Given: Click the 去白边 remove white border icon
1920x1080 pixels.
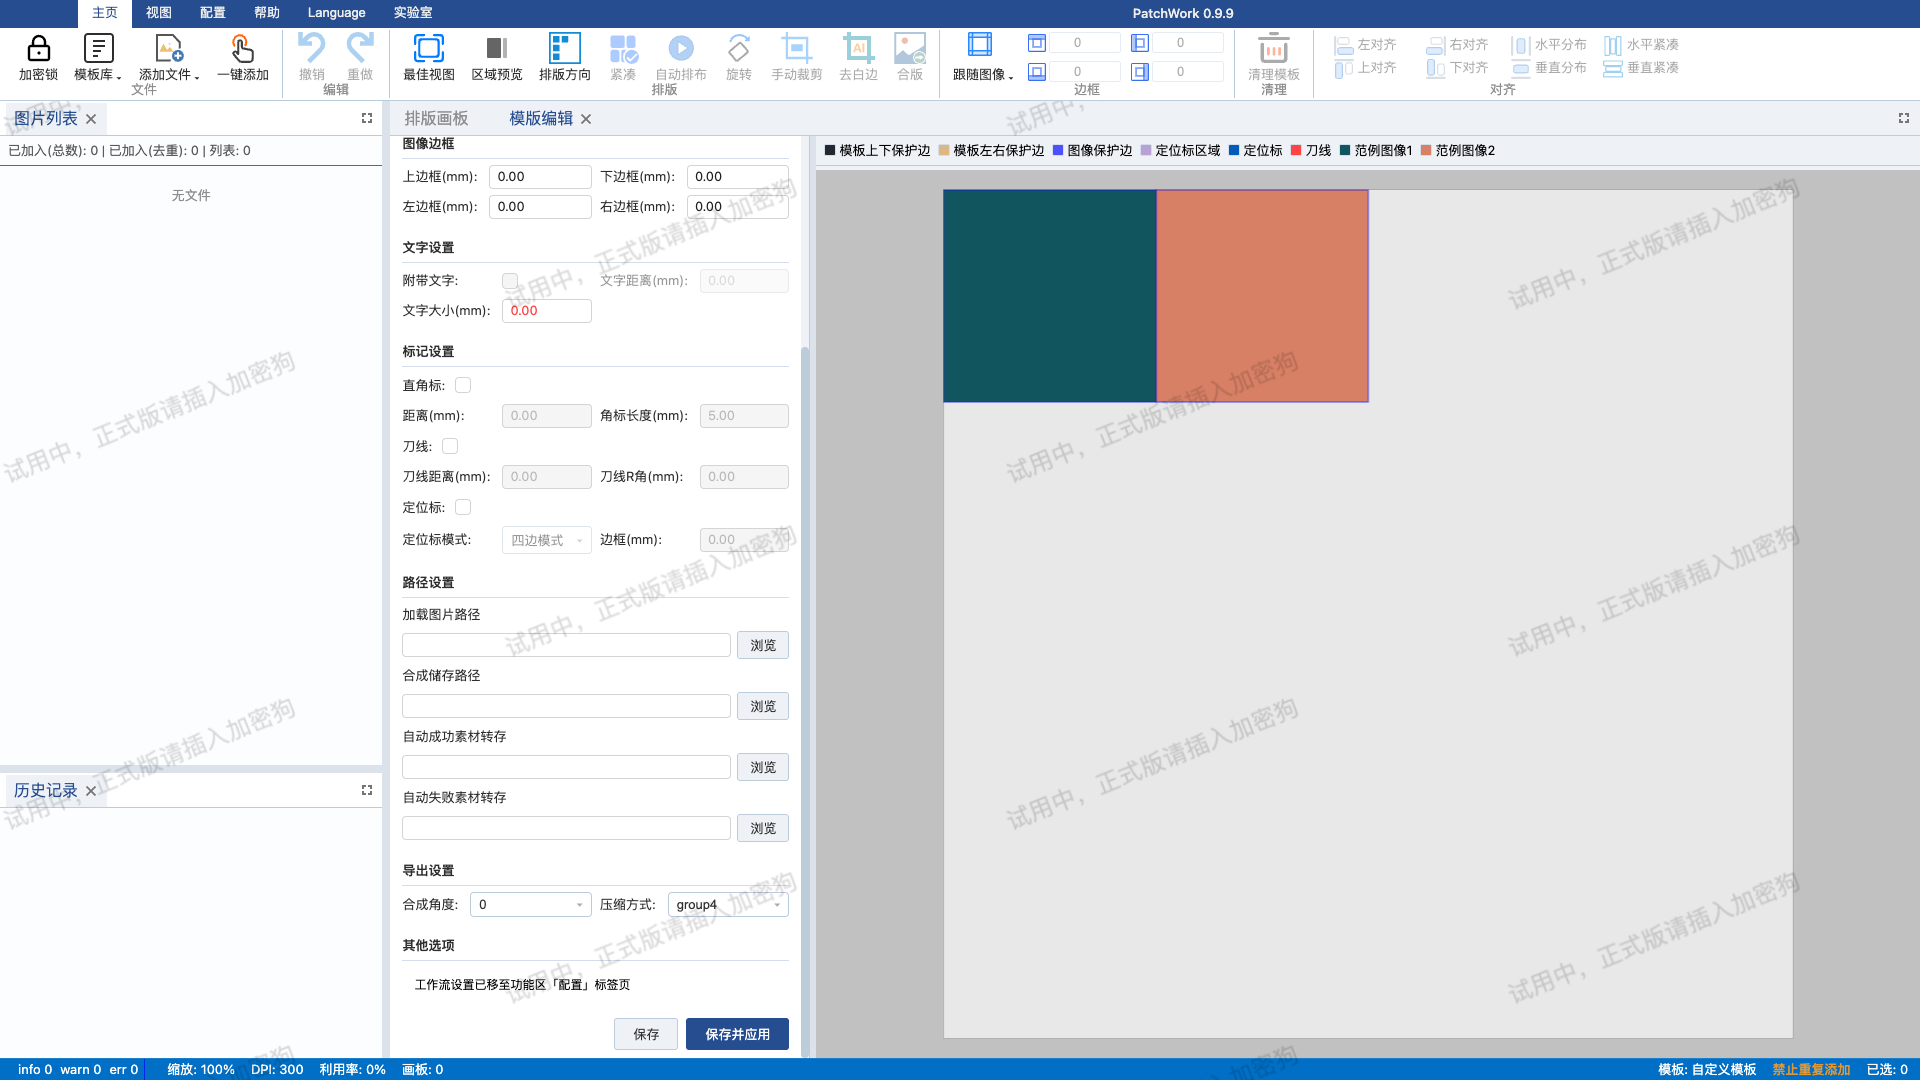Looking at the screenshot, I should [858, 48].
